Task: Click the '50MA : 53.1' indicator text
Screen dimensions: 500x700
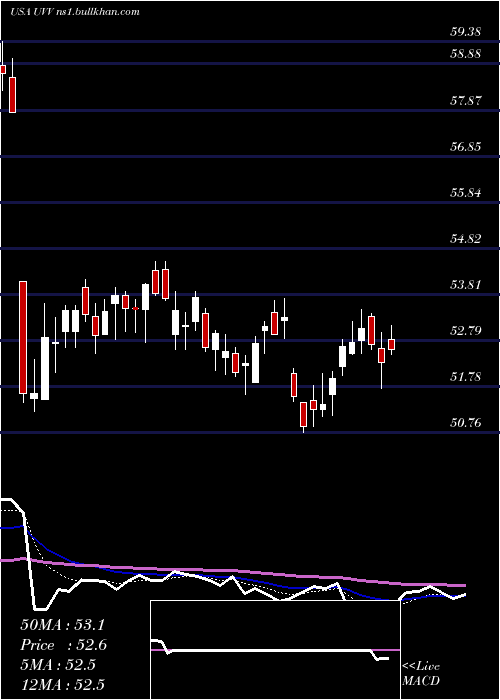Action: [62, 625]
